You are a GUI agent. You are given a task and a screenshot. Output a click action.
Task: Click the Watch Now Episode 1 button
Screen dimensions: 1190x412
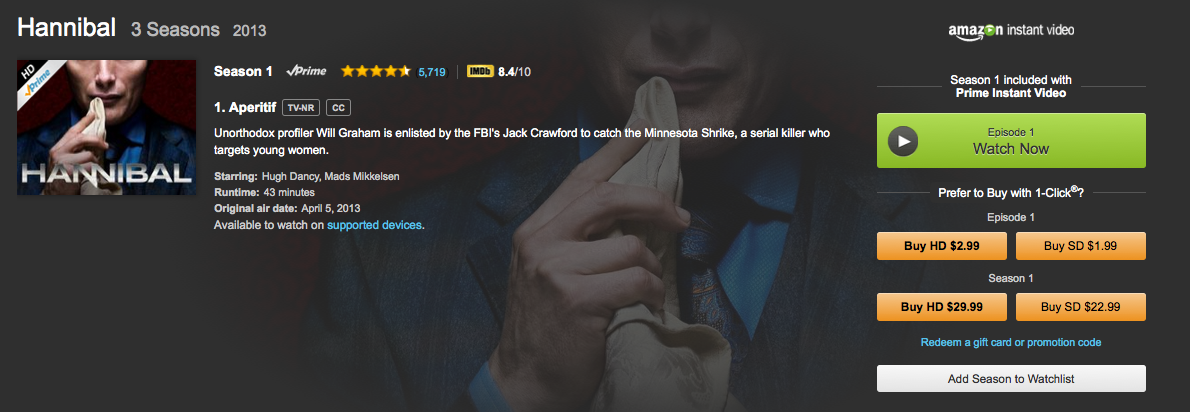(1011, 140)
